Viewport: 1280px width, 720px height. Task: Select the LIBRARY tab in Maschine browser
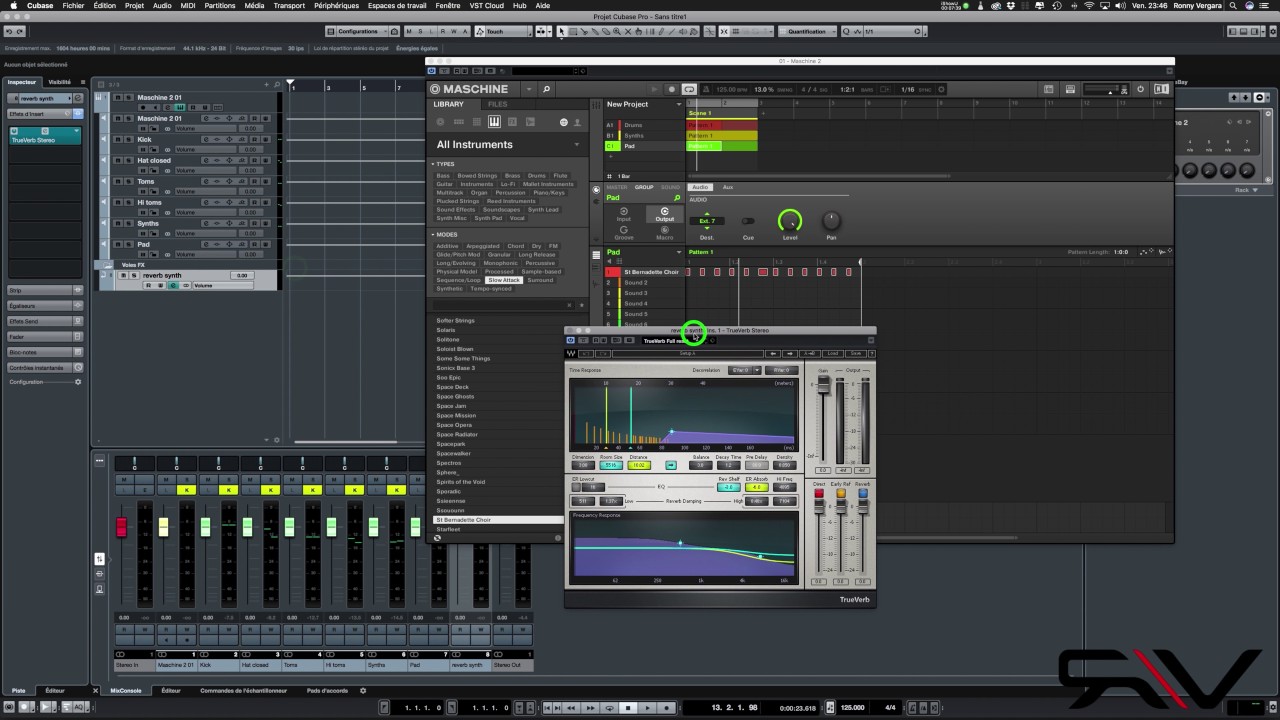pyautogui.click(x=448, y=104)
